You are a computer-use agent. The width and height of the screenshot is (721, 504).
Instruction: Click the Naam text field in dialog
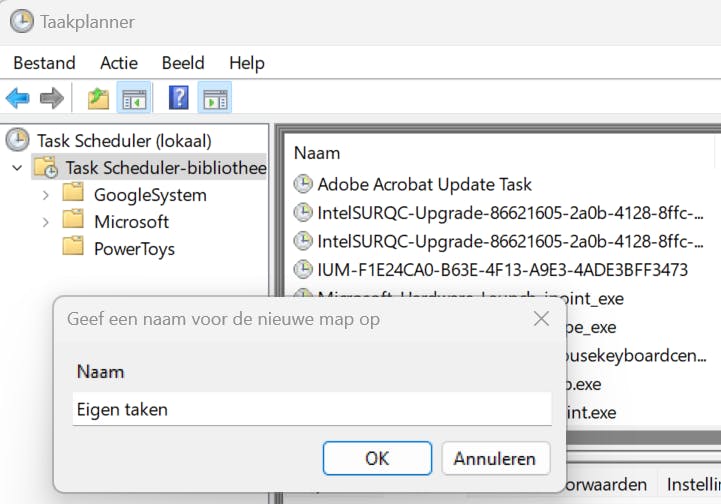[311, 409]
